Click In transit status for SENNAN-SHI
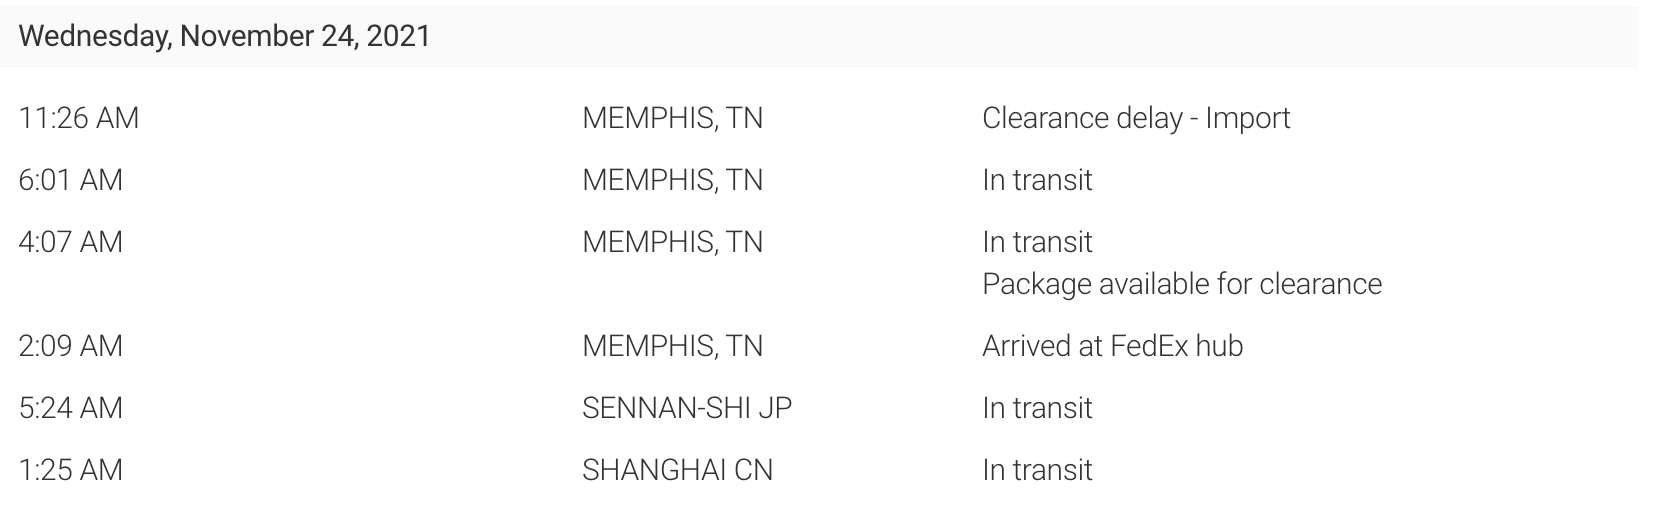Screen dimensions: 1654x512 (x=1037, y=408)
